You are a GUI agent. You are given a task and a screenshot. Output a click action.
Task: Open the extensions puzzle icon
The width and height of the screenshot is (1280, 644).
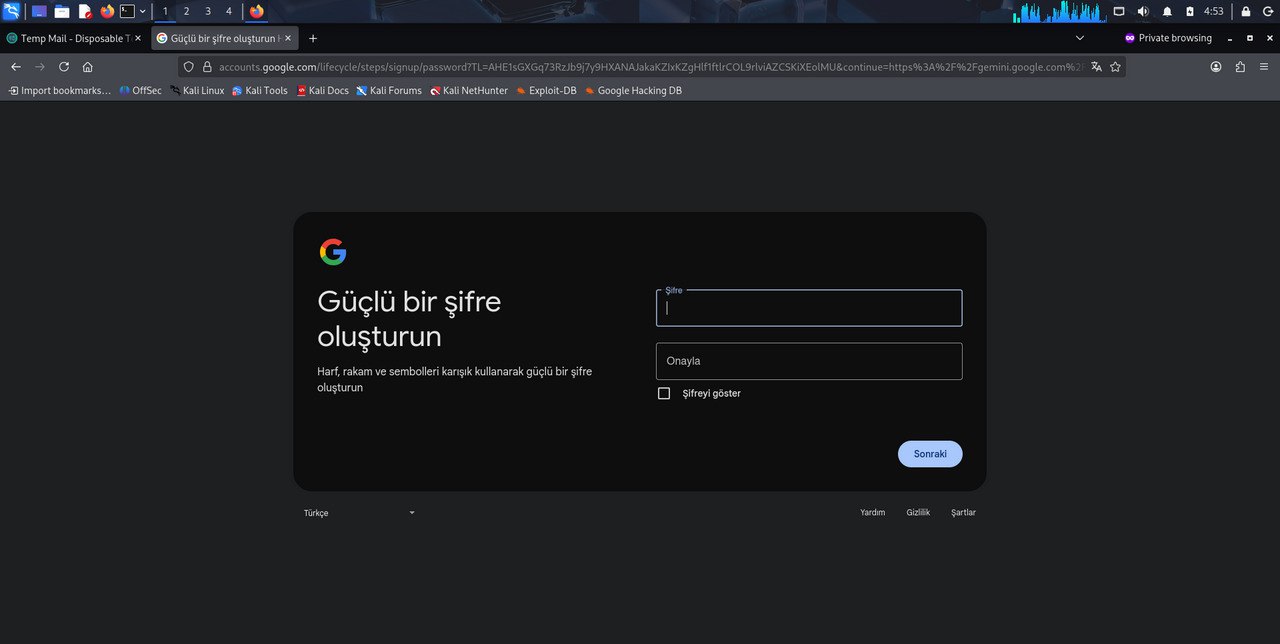[1240, 67]
